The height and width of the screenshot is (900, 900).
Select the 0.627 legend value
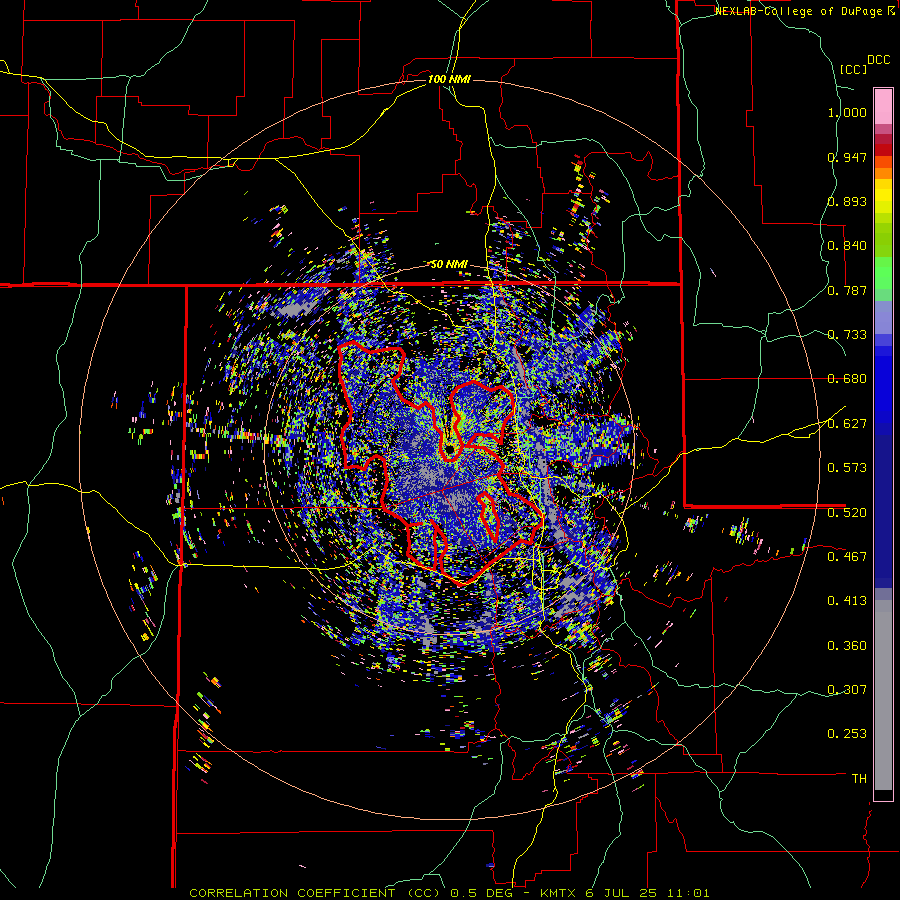click(x=847, y=424)
